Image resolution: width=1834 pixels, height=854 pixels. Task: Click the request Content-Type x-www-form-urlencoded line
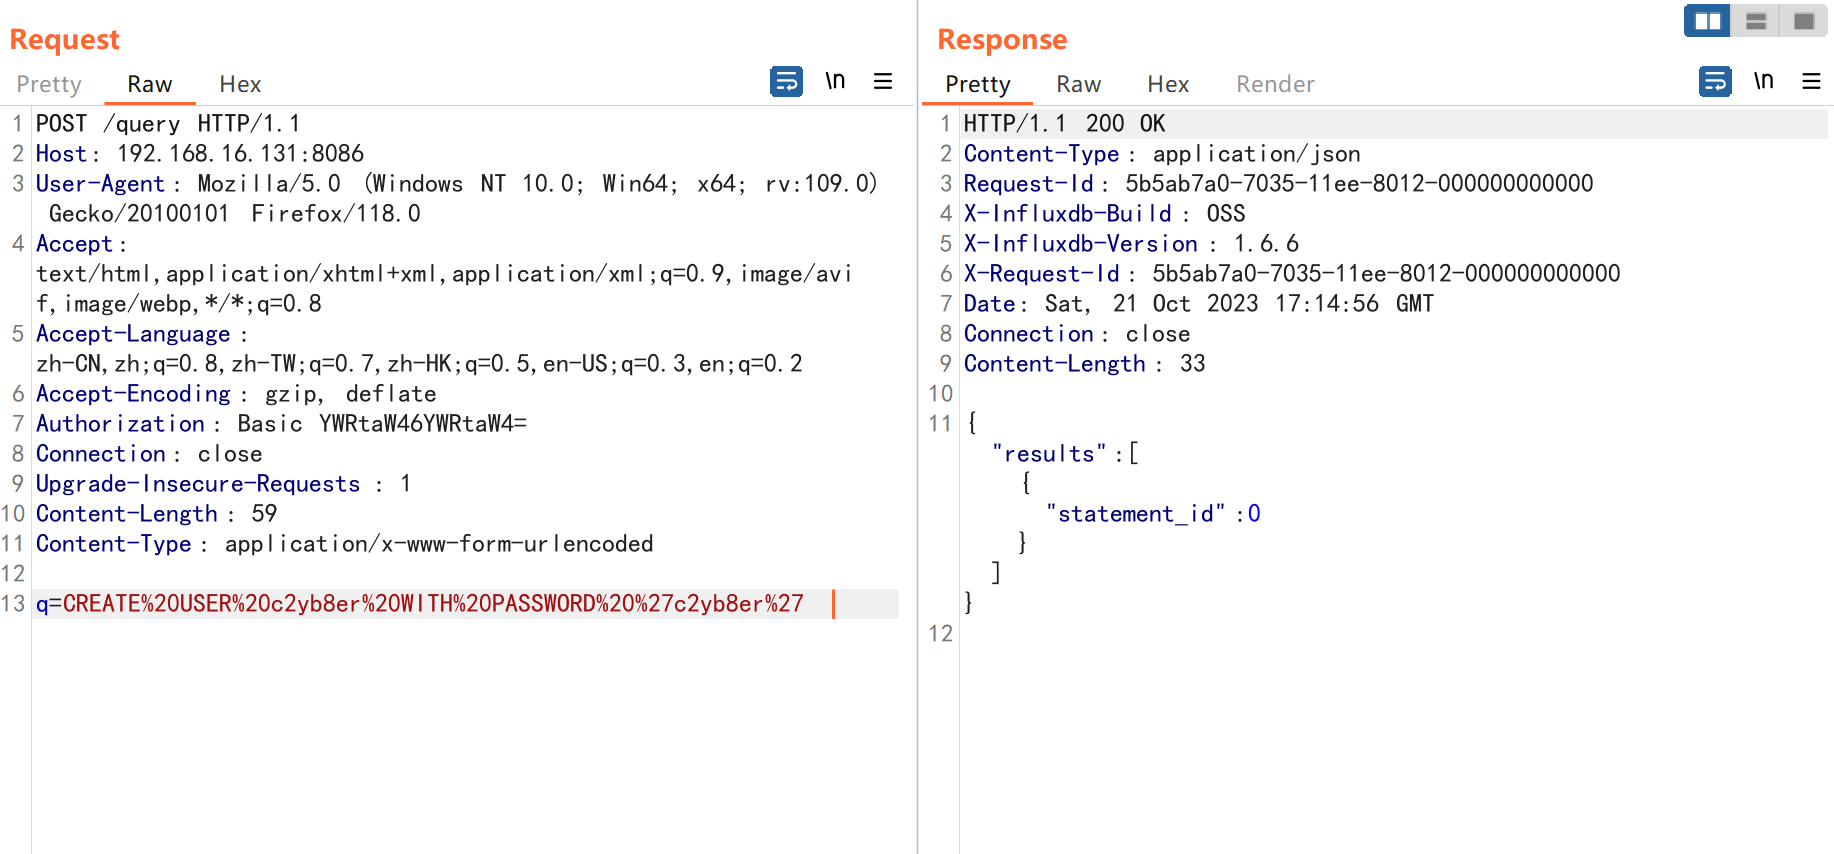344,544
